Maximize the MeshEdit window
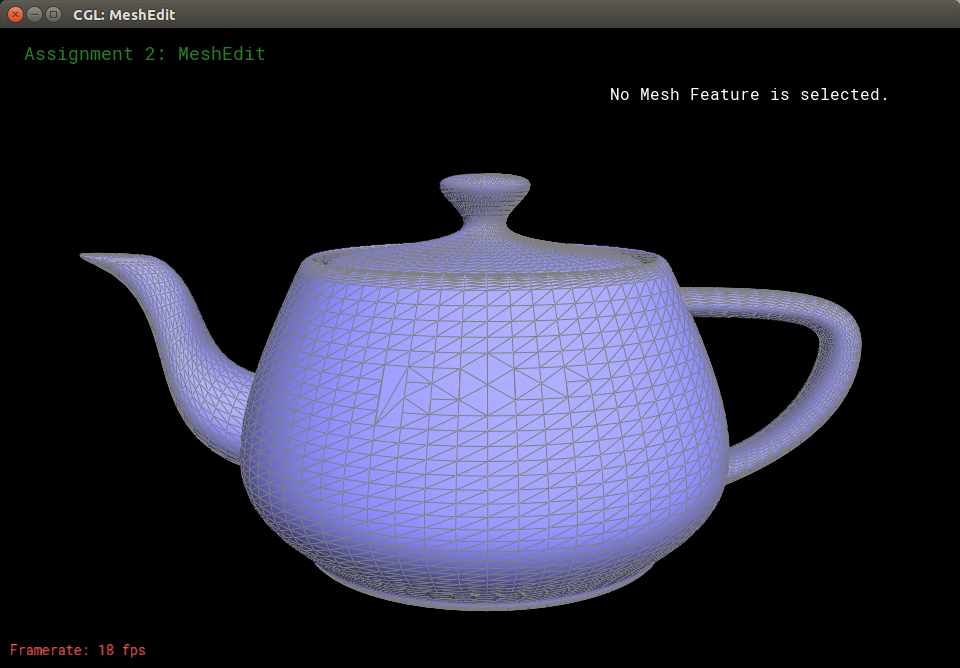This screenshot has width=960, height=668. 53,14
